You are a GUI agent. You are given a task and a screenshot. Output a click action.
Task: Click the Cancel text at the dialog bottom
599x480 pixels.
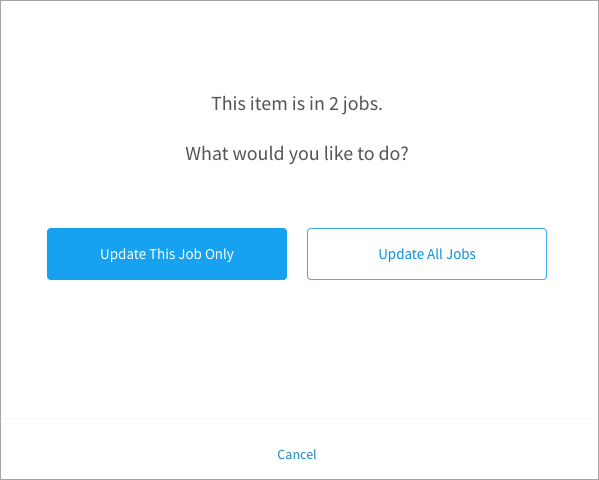297,454
